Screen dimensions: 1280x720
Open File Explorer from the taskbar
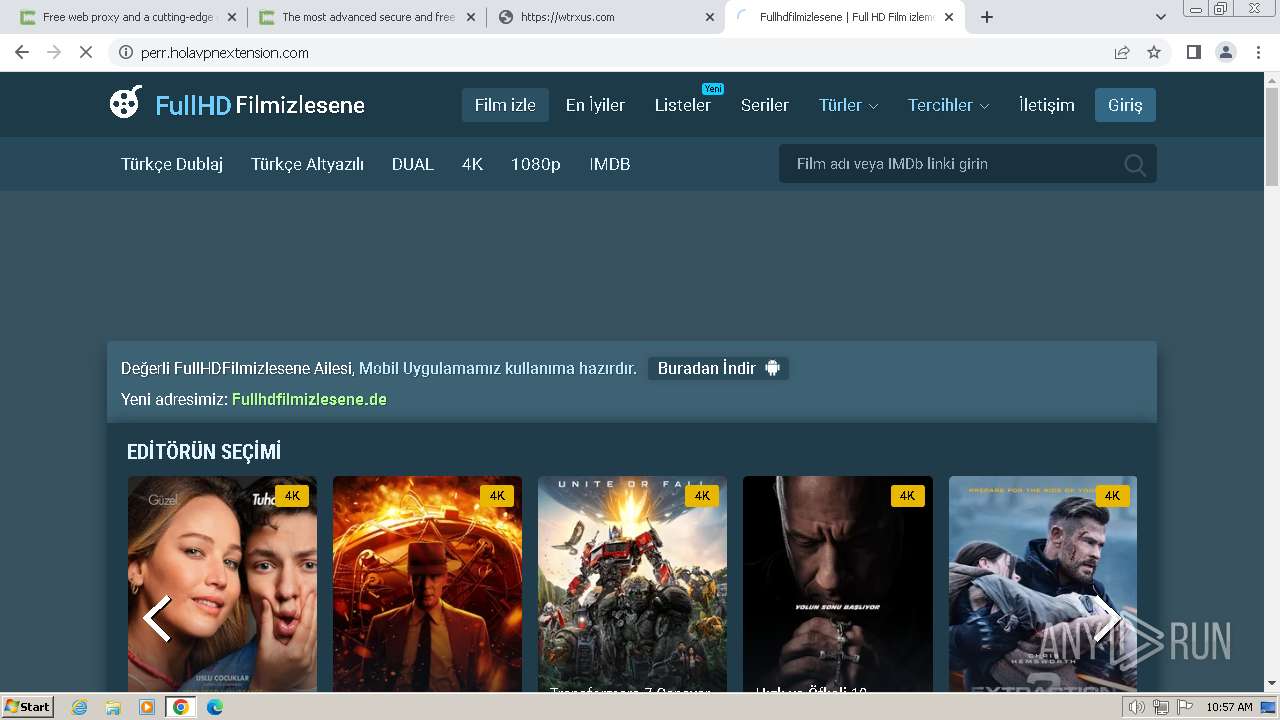point(113,707)
